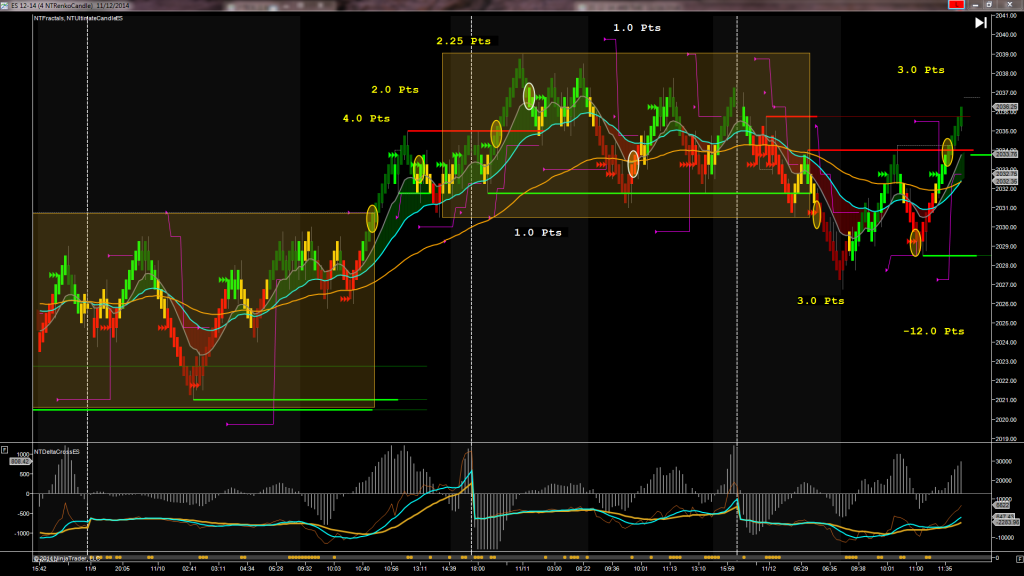Click the red button in the title bar
The image size is (1024, 576).
[x=956, y=5]
